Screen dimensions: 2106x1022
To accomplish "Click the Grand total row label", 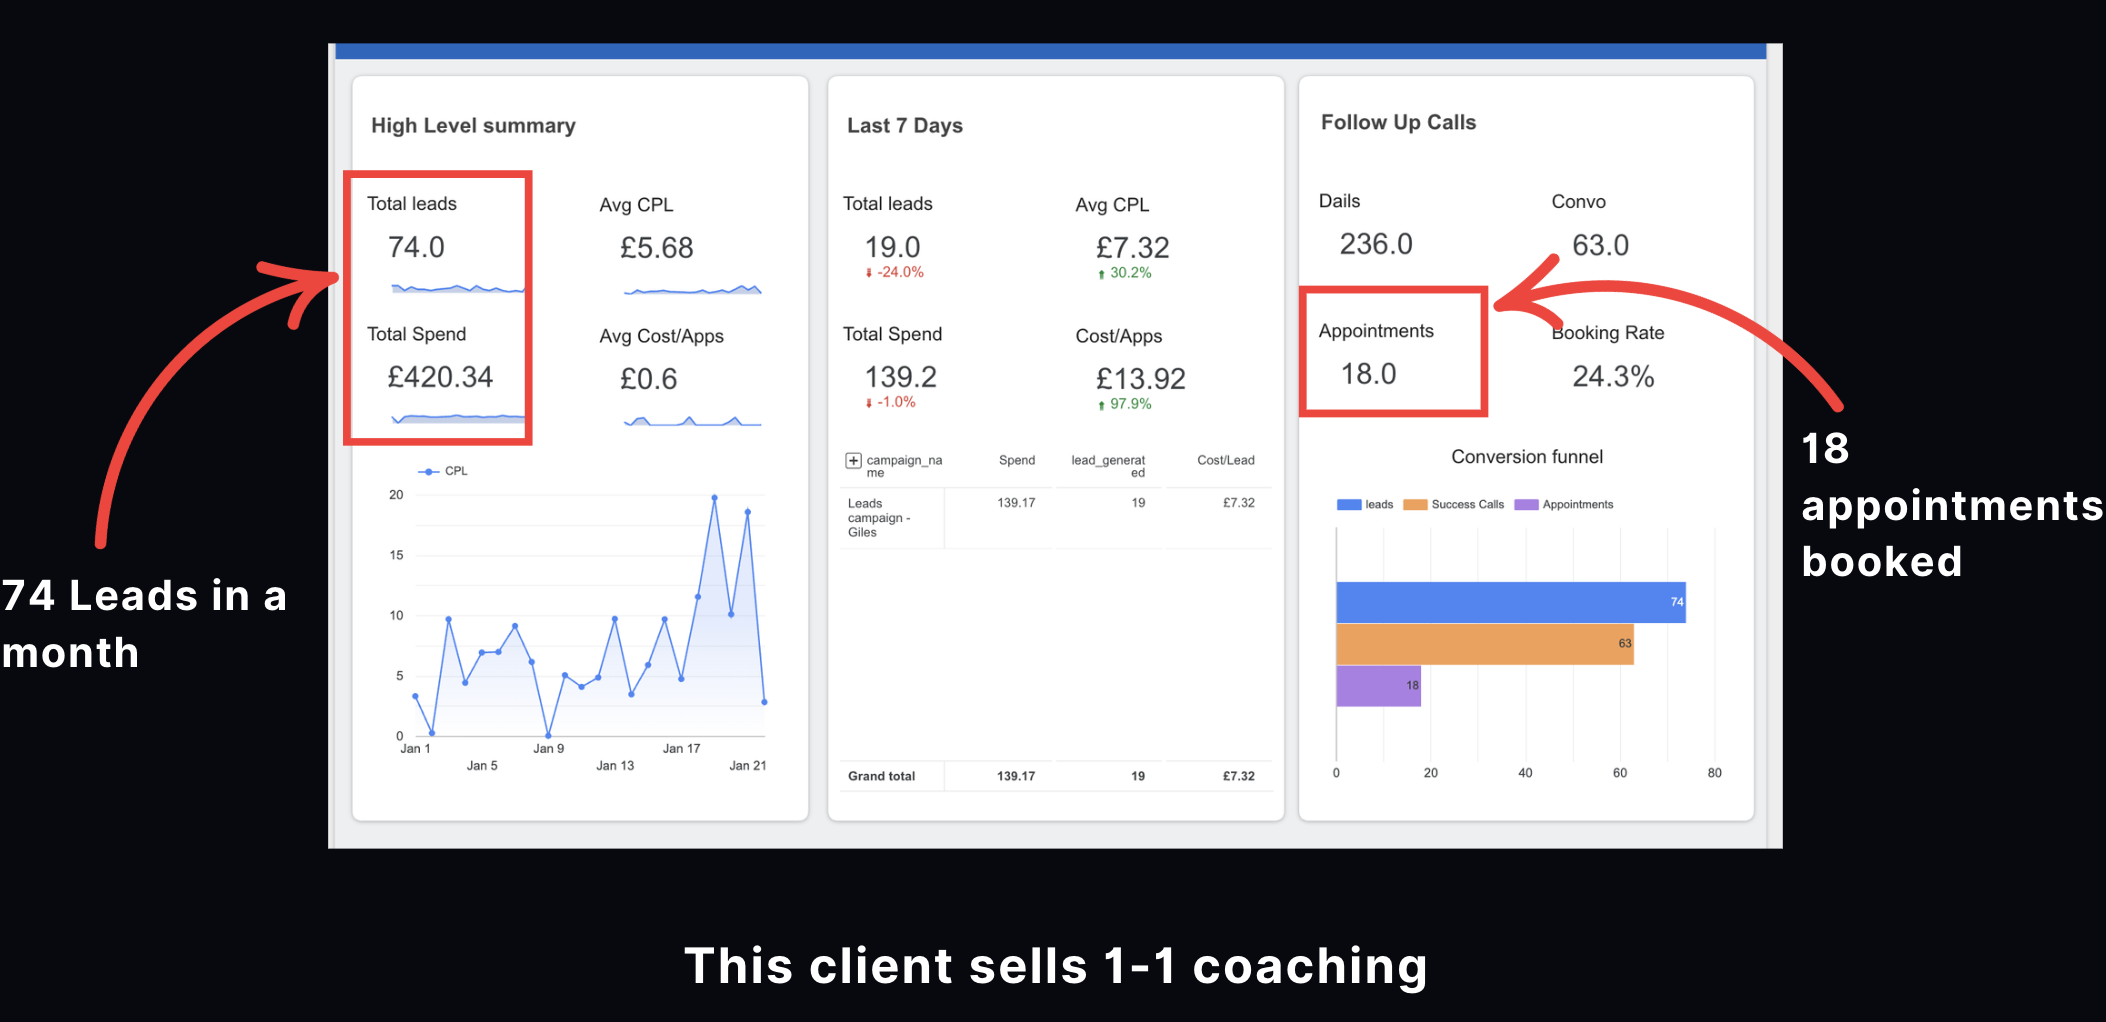I will tap(881, 776).
